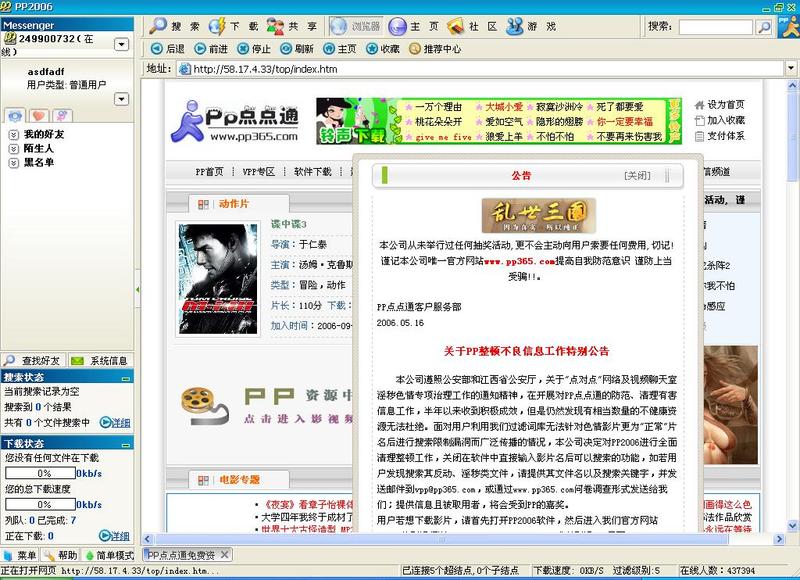The image size is (800, 580).
Task: Click the www.pp365.com red link in notice
Action: click(x=519, y=261)
